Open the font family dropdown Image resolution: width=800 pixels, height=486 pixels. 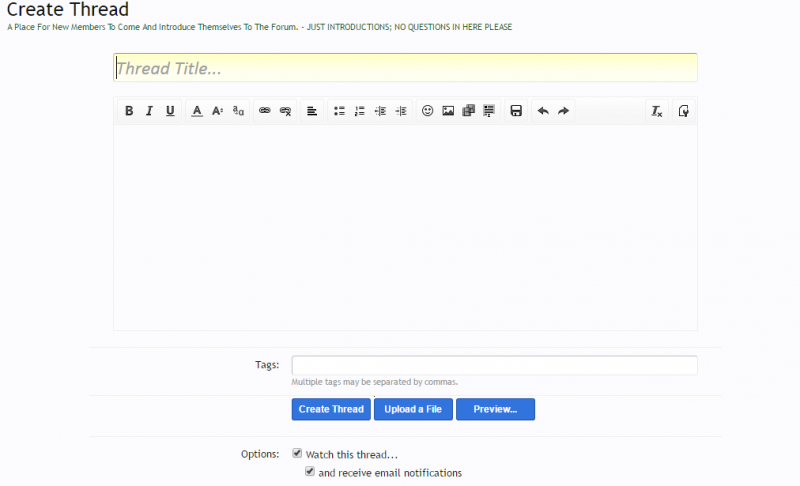pyautogui.click(x=238, y=111)
